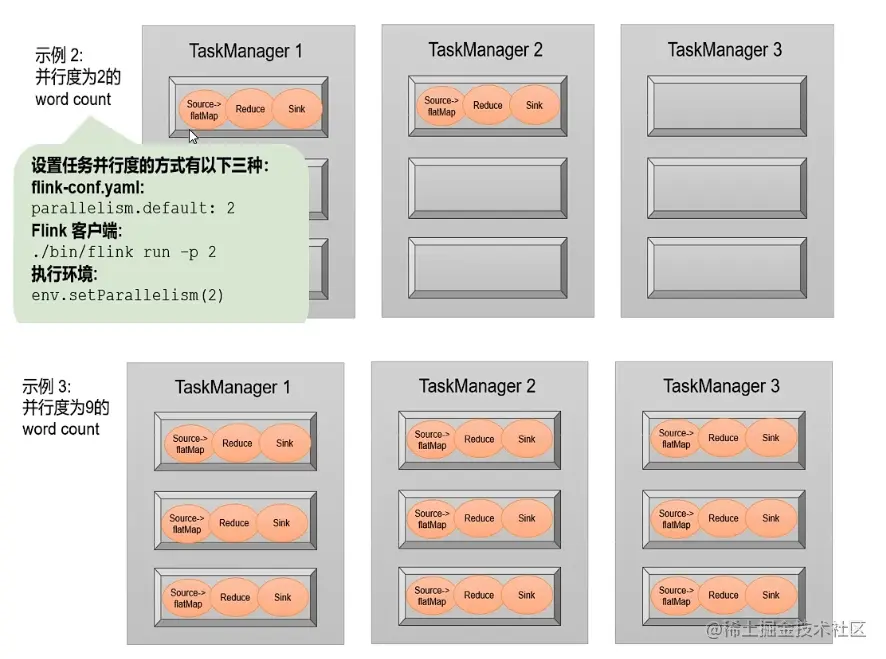Click Source->flatMap in middle slot, example 3 TaskManager 1

click(186, 523)
